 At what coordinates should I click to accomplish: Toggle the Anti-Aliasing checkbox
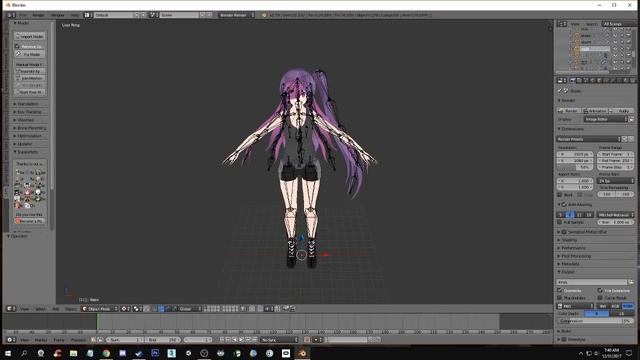click(564, 204)
